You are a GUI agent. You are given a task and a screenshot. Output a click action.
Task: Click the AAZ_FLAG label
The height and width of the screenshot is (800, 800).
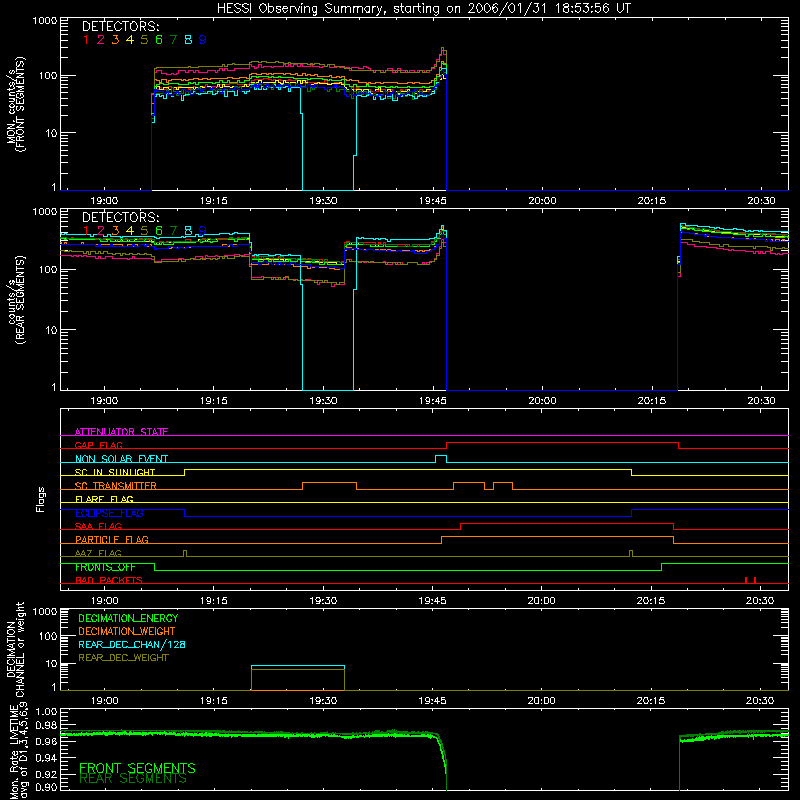pos(98,553)
